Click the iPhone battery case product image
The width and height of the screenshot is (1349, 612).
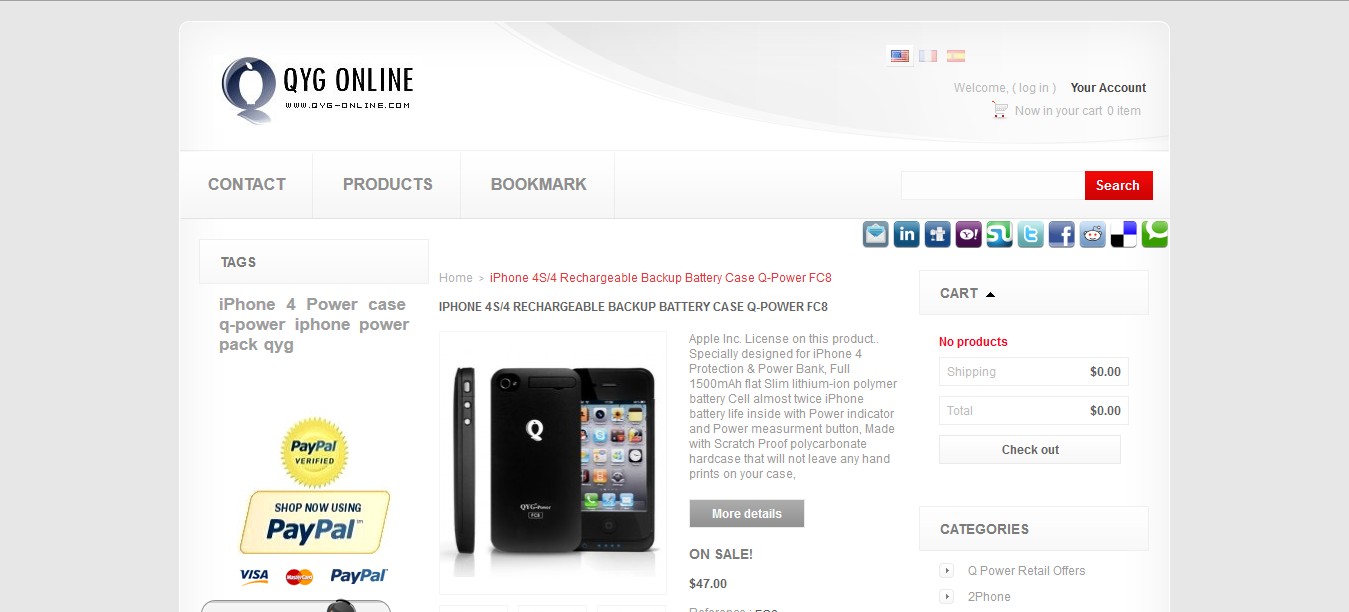[x=553, y=463]
